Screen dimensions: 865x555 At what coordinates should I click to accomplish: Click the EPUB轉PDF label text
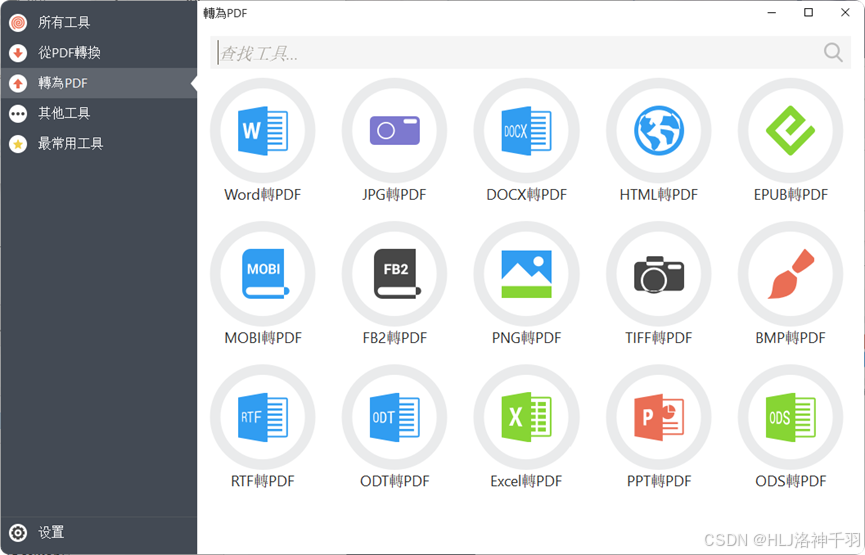[x=791, y=195]
